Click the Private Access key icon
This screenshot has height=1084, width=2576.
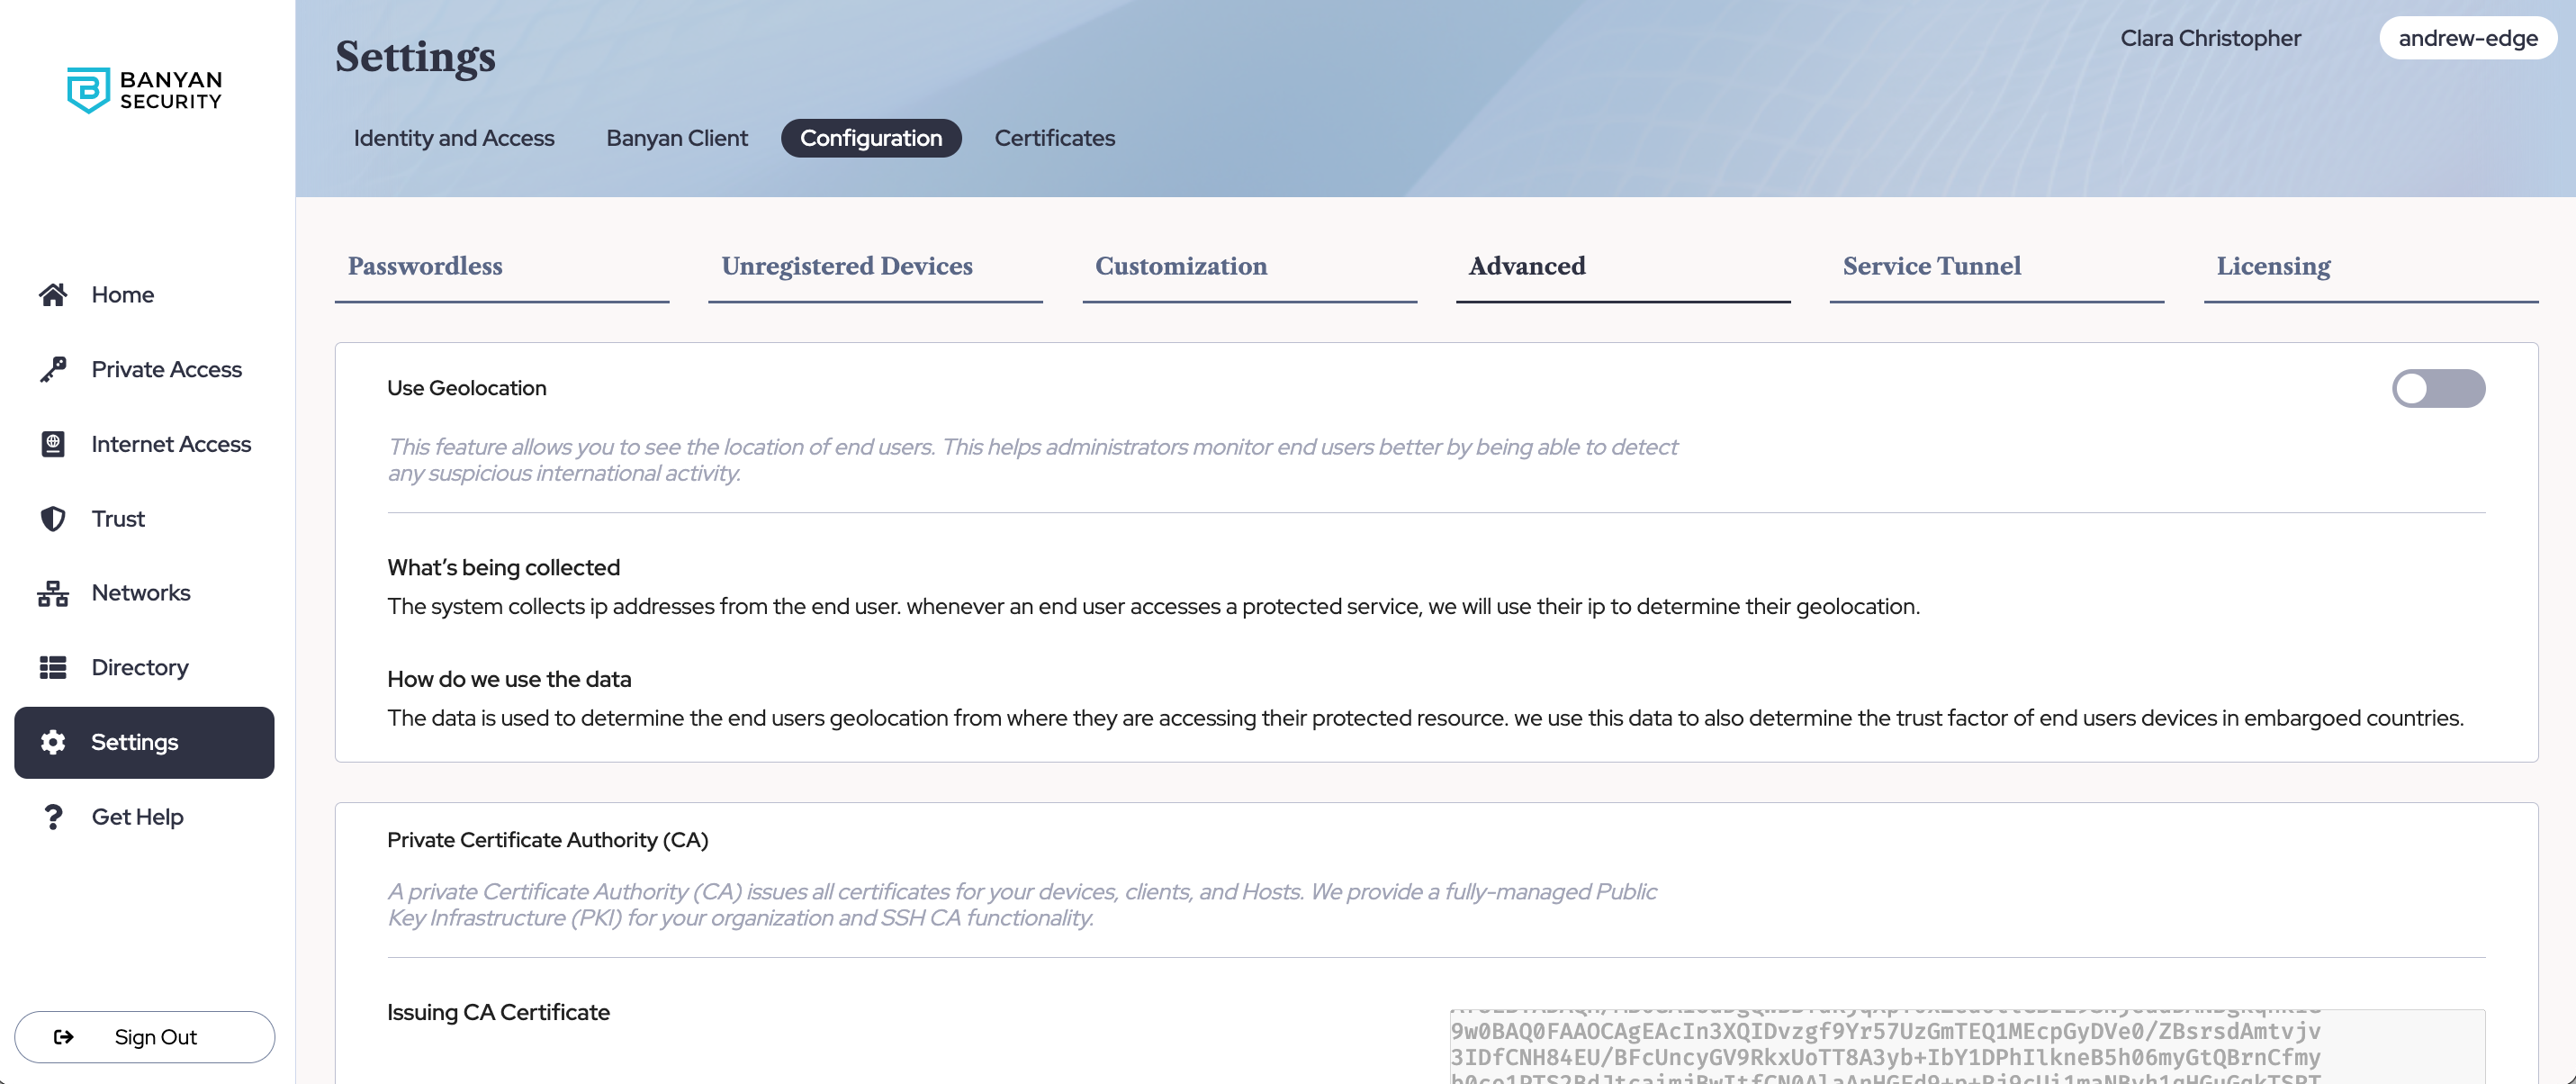(x=53, y=369)
